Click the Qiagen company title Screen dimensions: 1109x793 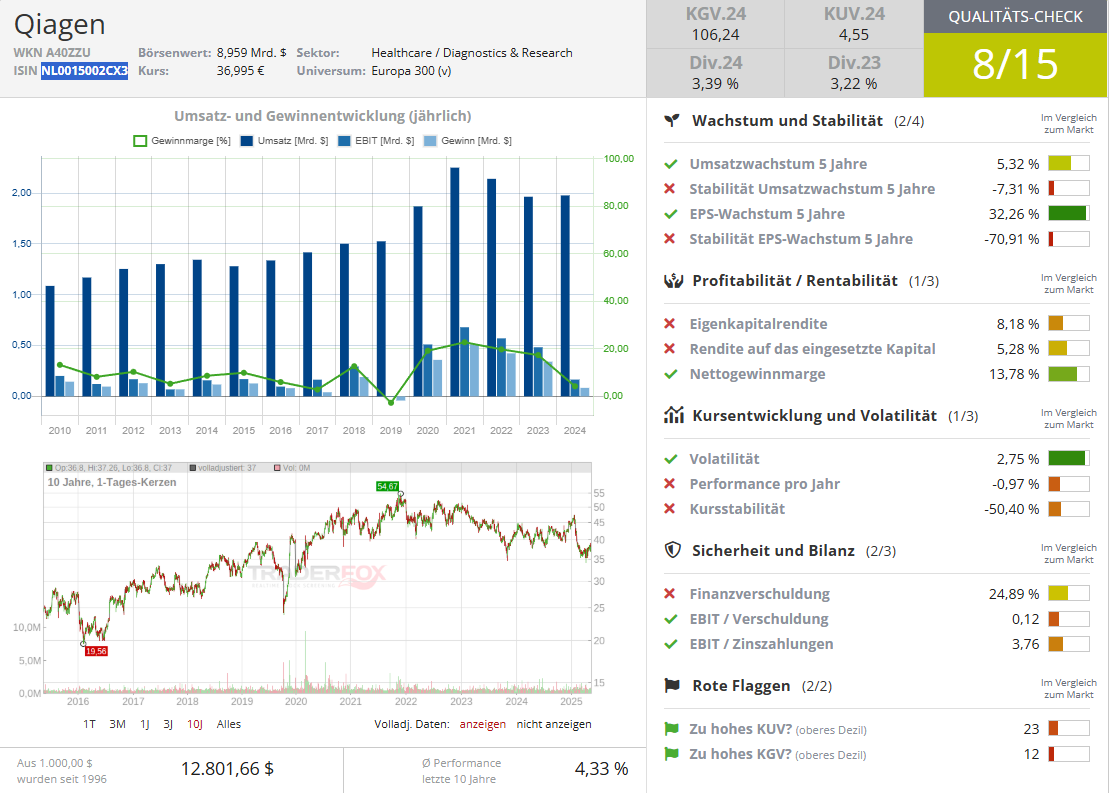tap(59, 25)
